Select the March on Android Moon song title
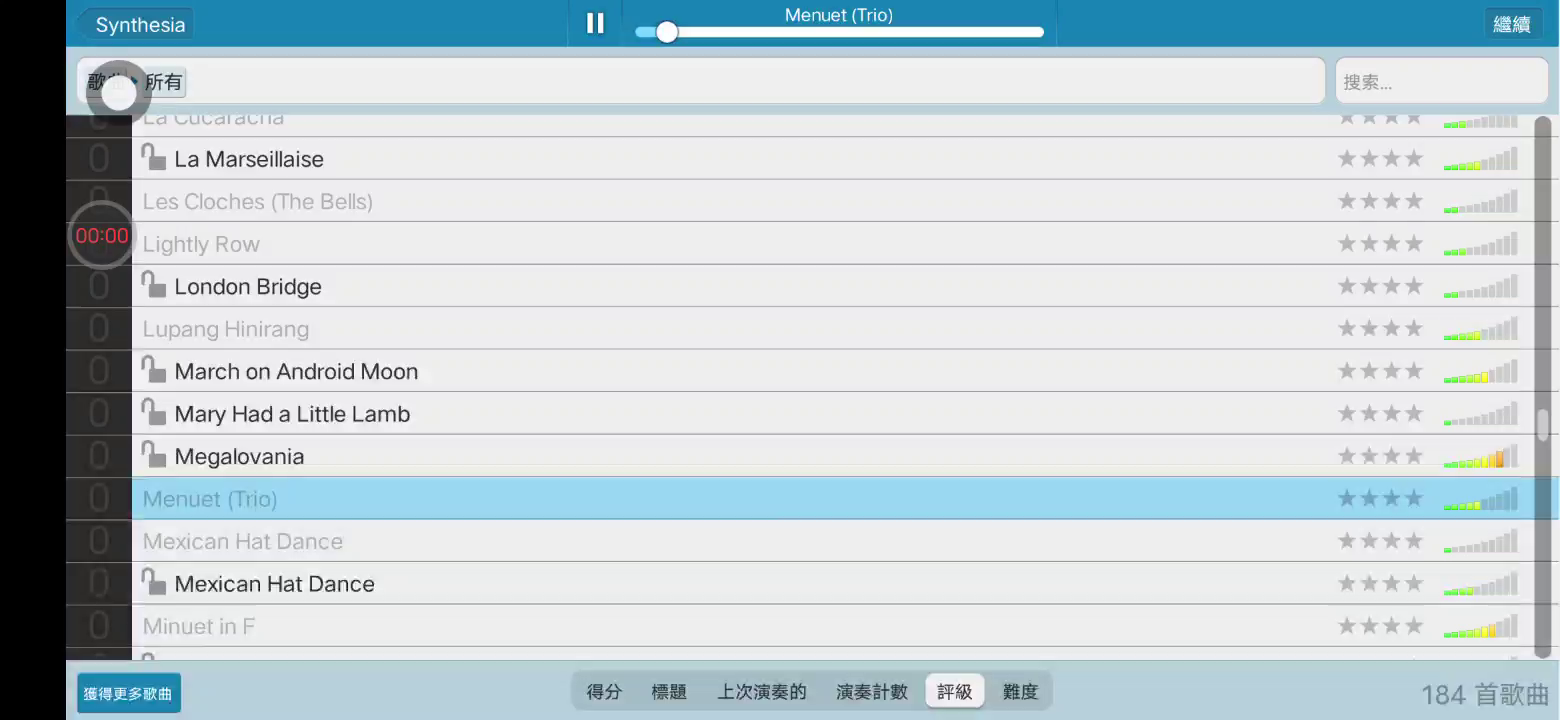Viewport: 1560px width, 720px height. 296,372
